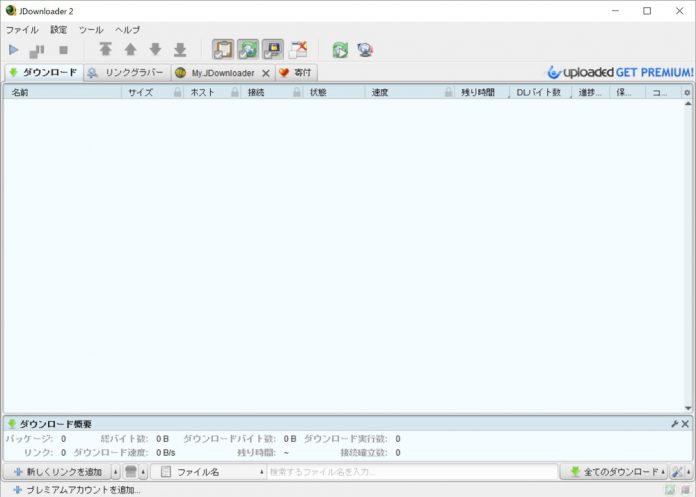Click the rightmost status bar icon

(x=685, y=490)
